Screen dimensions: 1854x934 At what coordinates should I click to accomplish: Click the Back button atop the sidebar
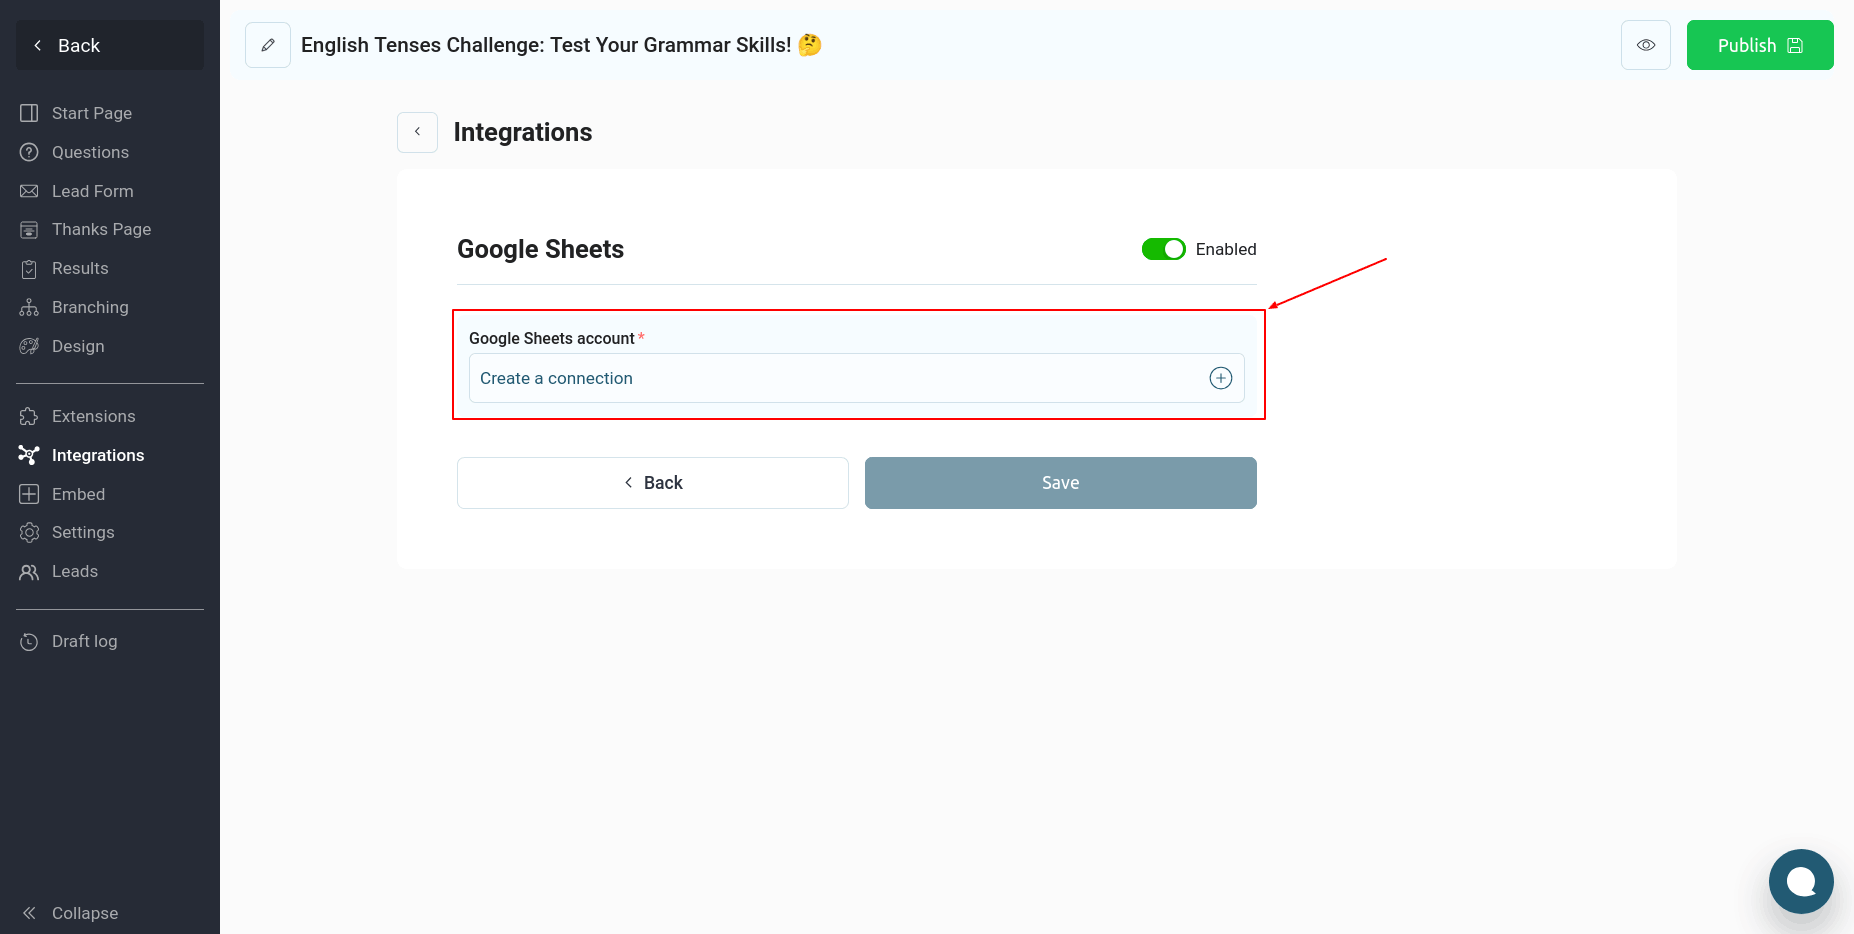[x=110, y=45]
